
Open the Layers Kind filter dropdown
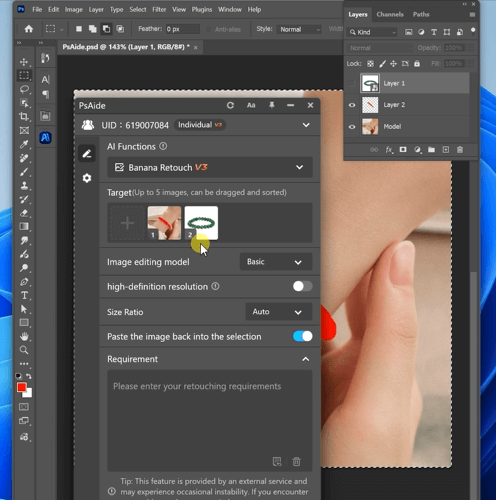tap(372, 32)
